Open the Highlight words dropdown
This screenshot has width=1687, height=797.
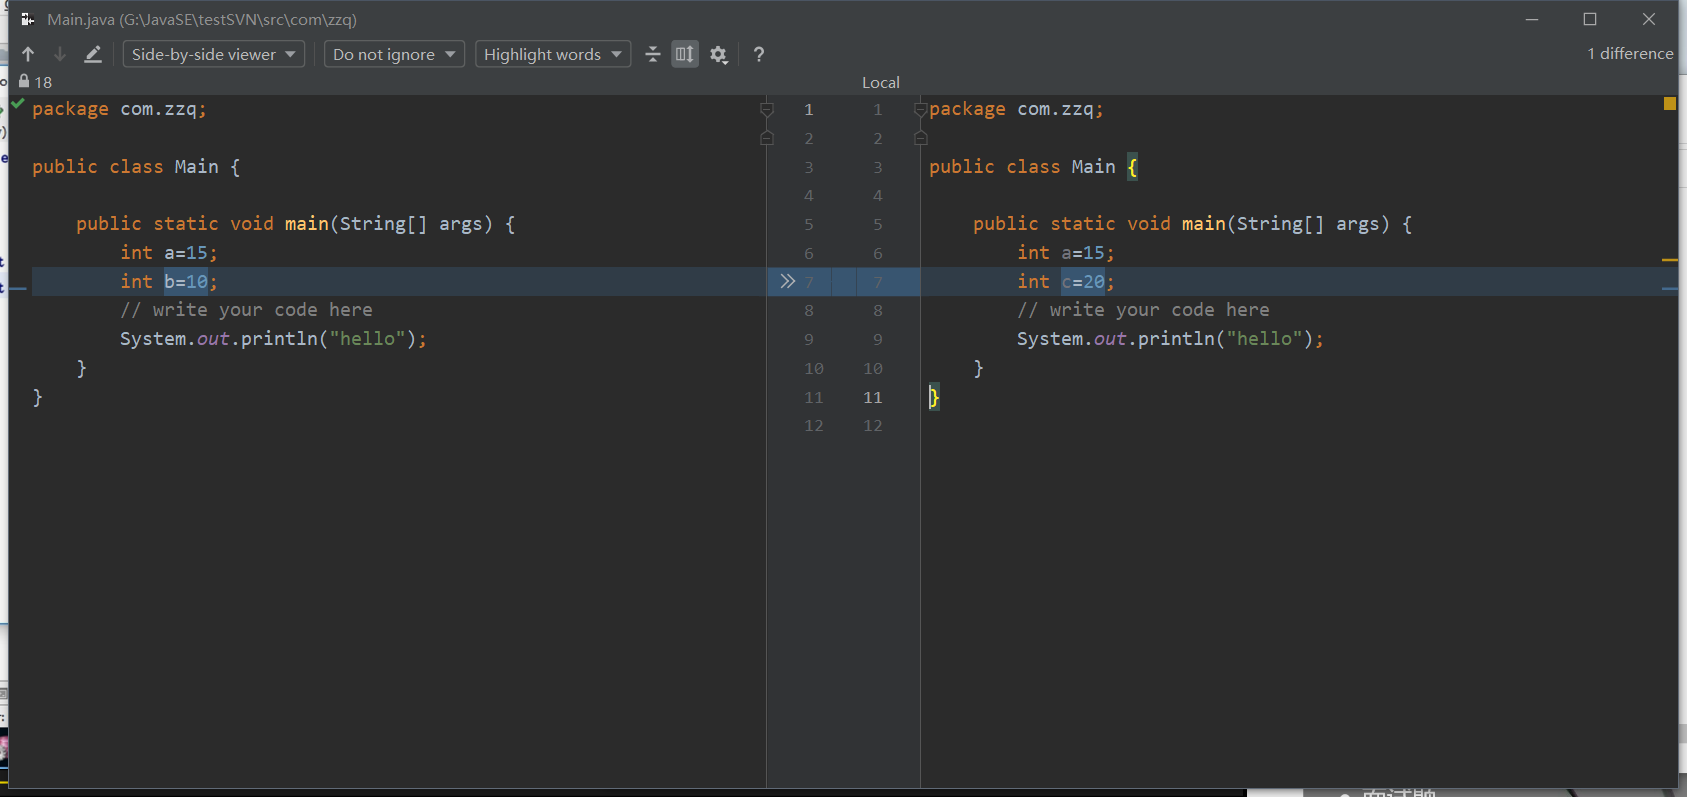click(553, 54)
